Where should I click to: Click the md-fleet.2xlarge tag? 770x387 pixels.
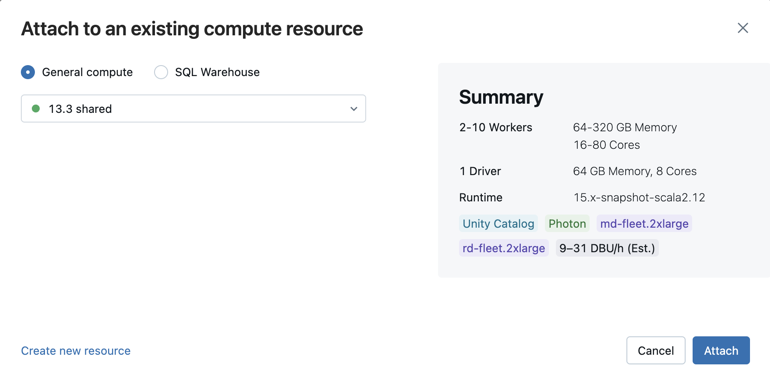[x=644, y=223]
